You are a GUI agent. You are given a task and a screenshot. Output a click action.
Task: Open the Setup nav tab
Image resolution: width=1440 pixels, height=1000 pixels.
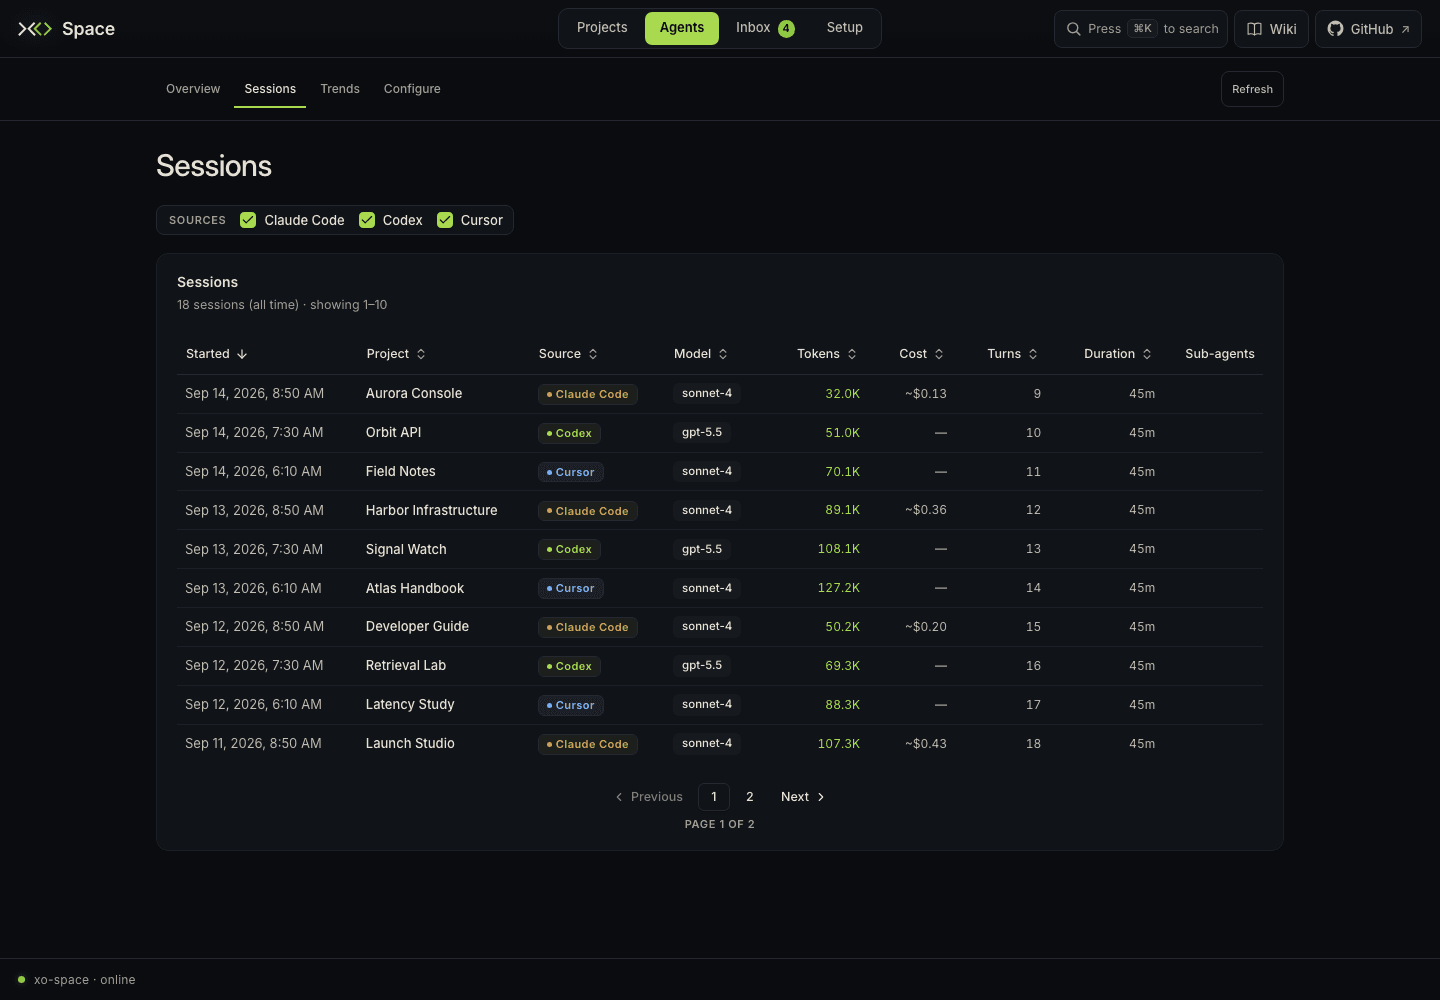pos(845,28)
